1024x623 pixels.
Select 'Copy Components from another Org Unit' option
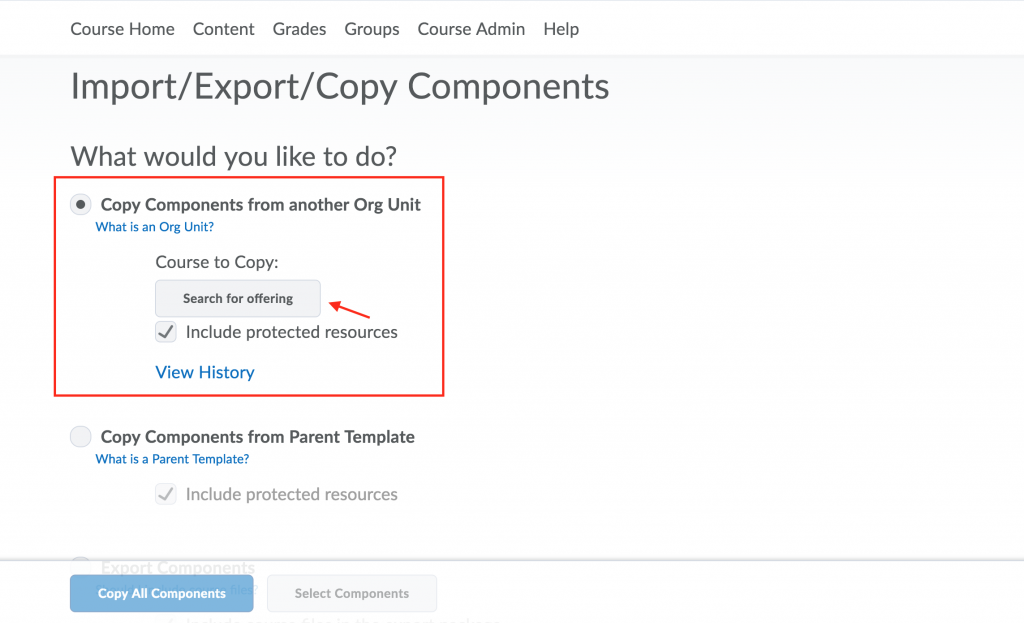point(80,204)
